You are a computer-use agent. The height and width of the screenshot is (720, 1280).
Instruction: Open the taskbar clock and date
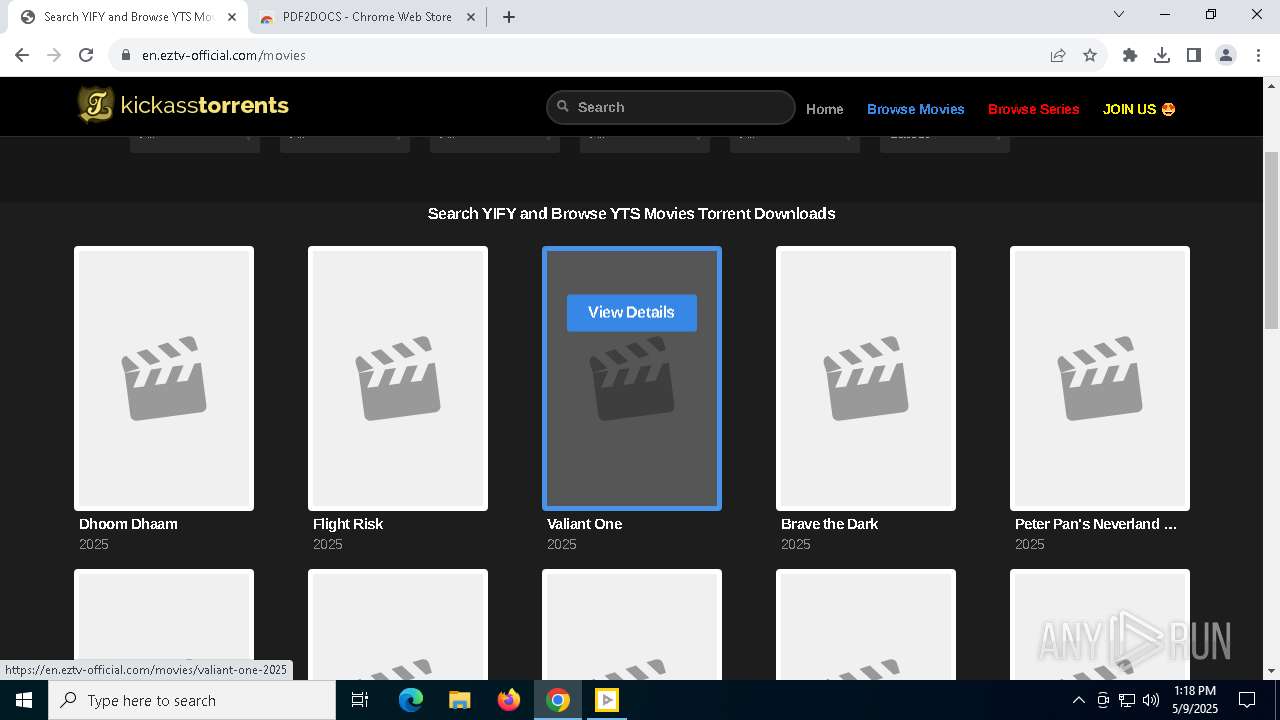[x=1195, y=700]
